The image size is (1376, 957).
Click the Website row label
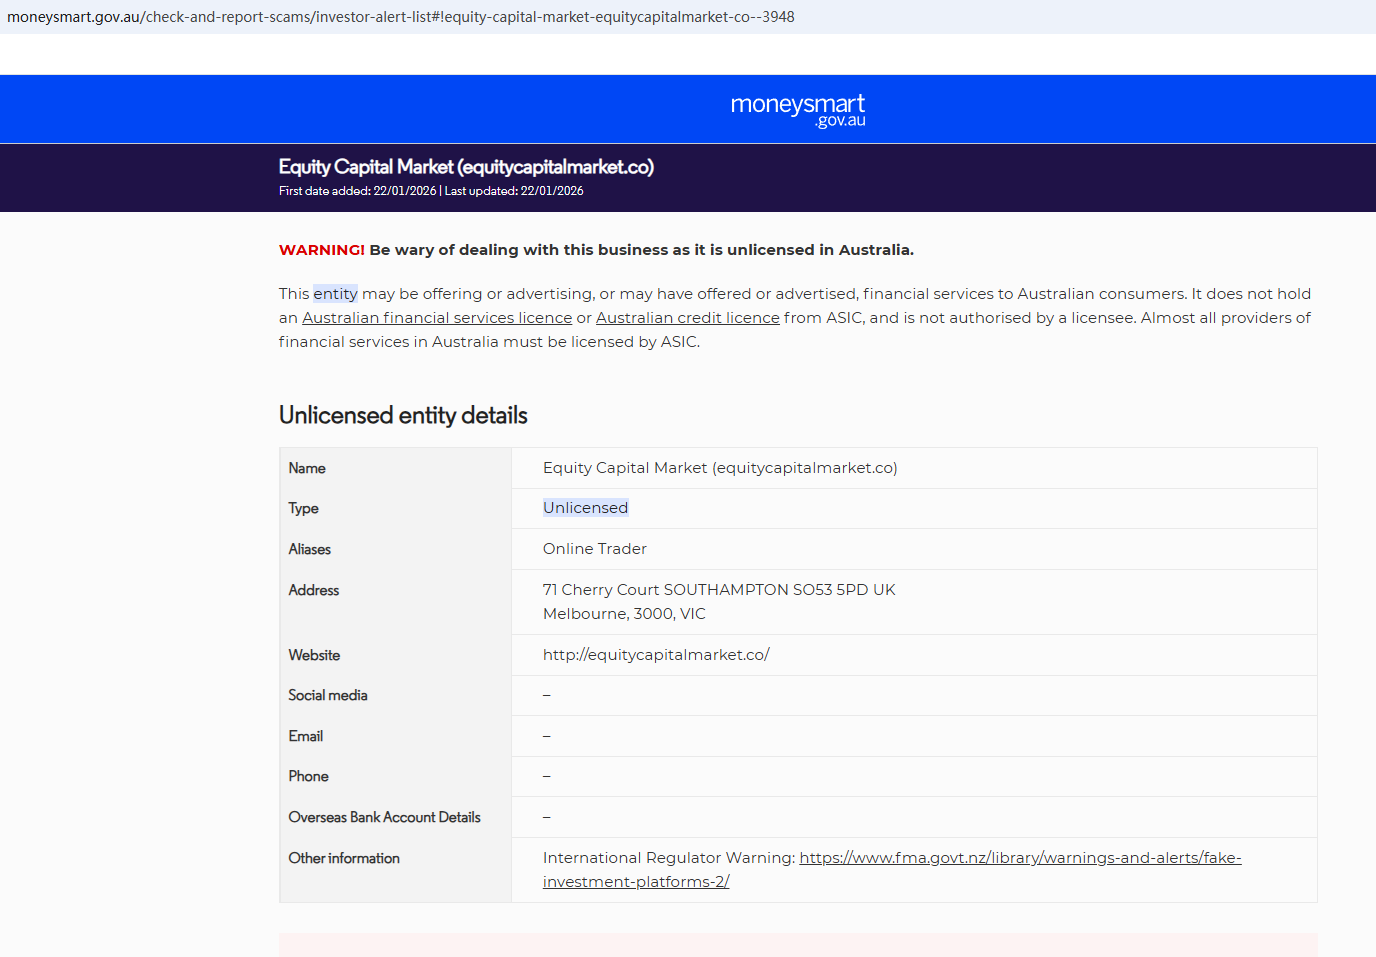coord(314,655)
